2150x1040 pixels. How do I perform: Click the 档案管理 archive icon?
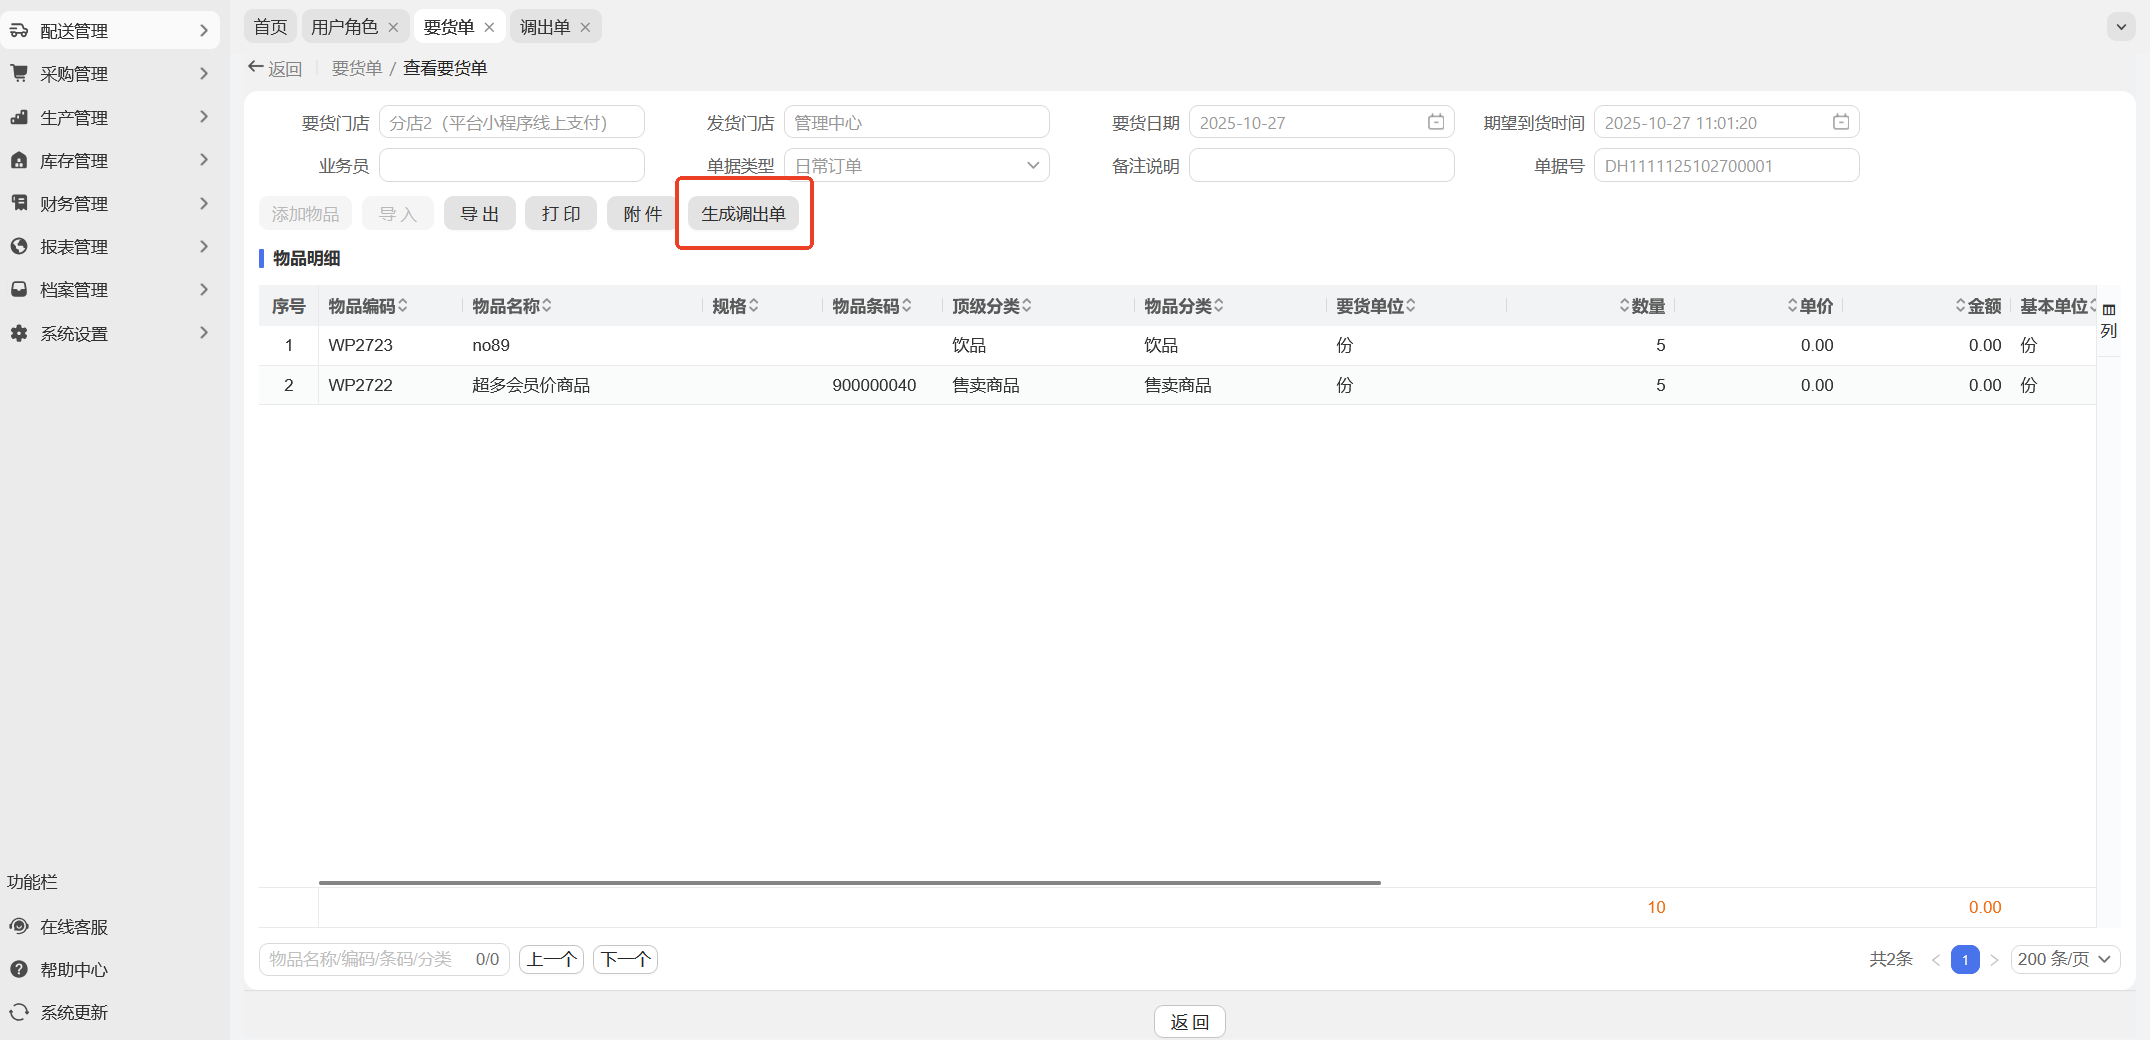19,289
